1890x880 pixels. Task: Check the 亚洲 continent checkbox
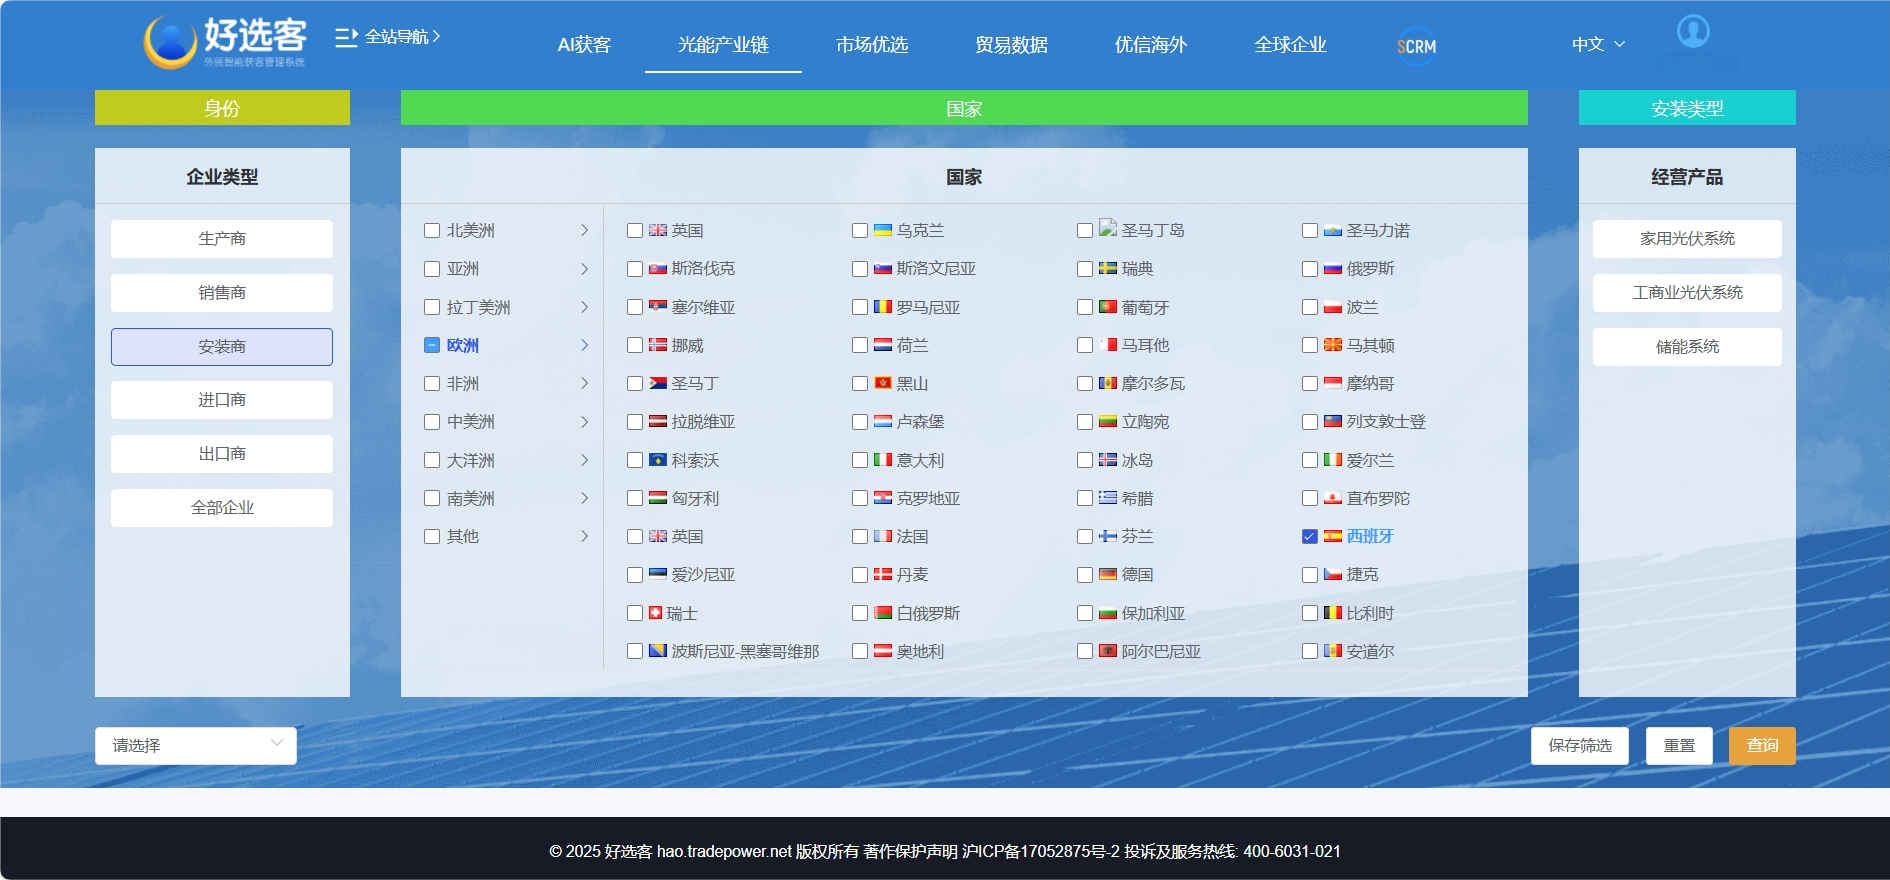(432, 269)
